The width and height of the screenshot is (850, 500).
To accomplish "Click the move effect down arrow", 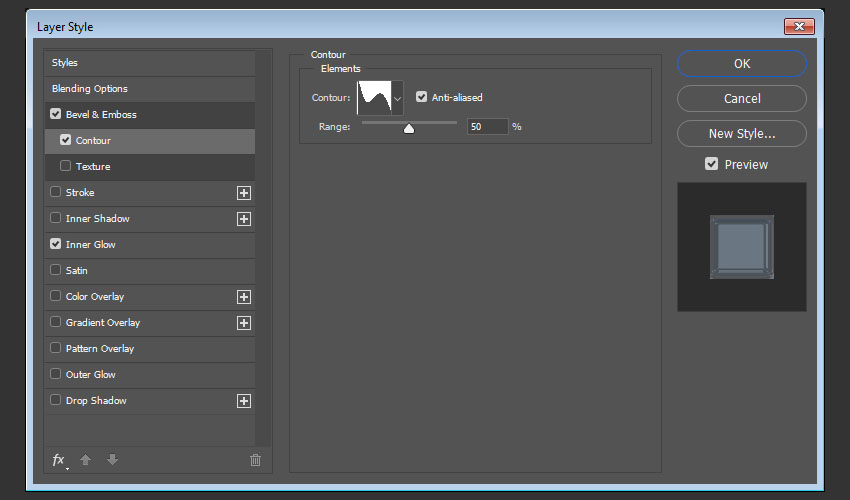I will click(x=112, y=460).
